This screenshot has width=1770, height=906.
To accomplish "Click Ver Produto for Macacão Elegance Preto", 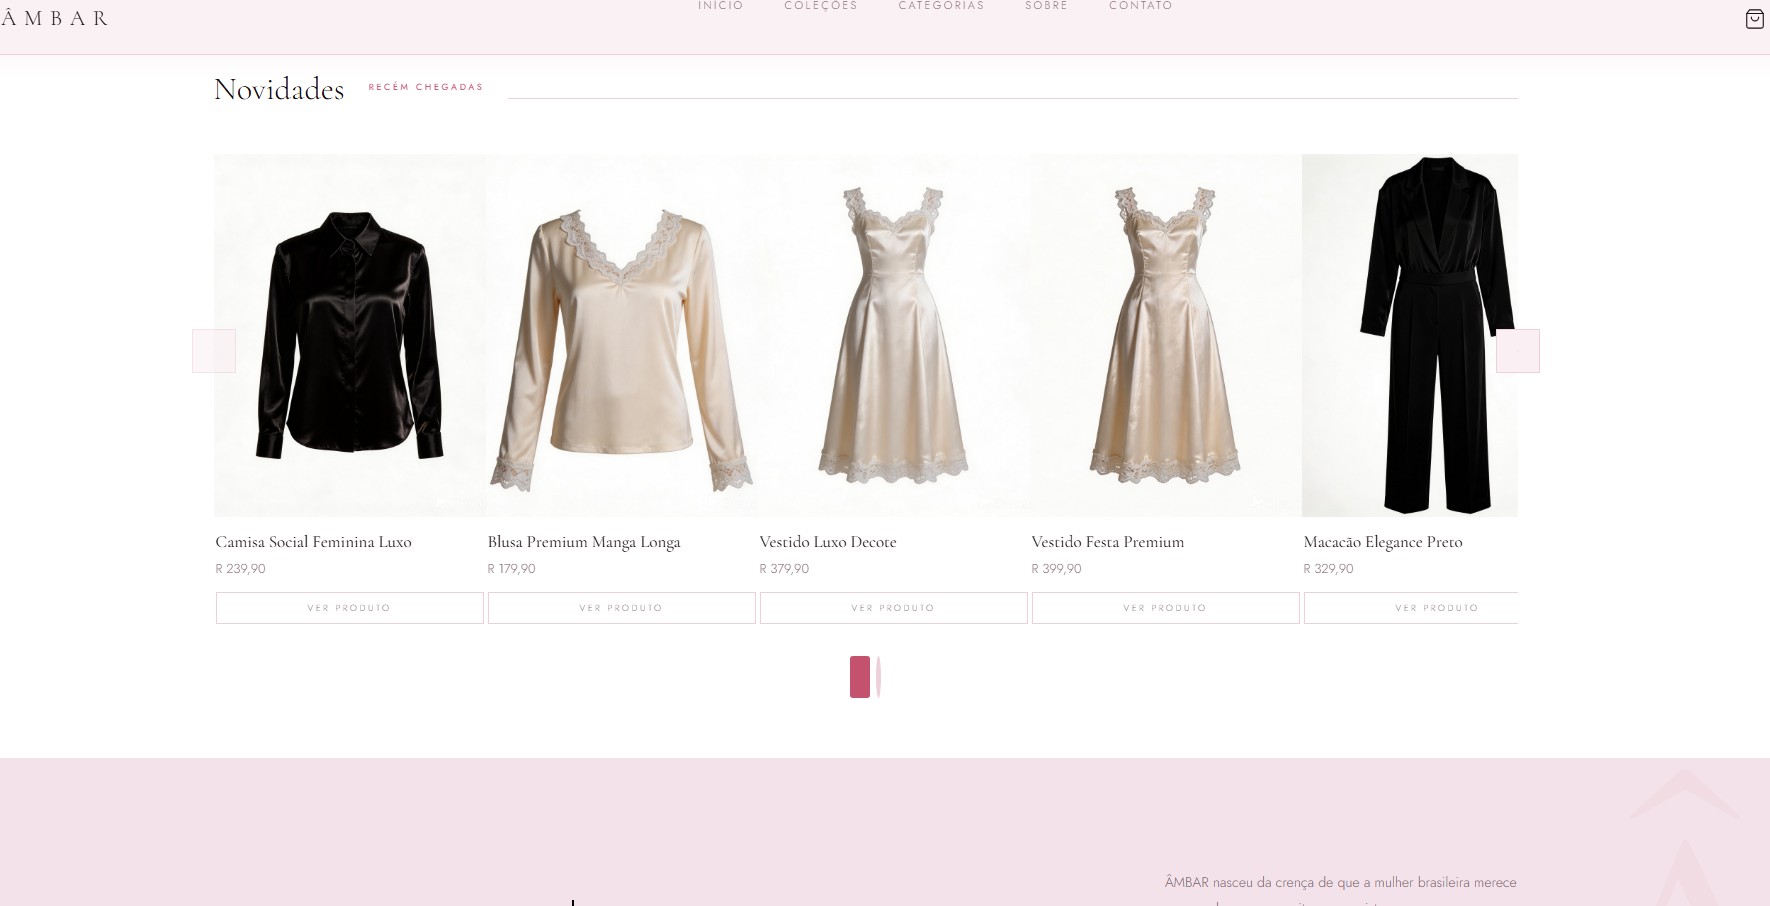I will click(1411, 608).
